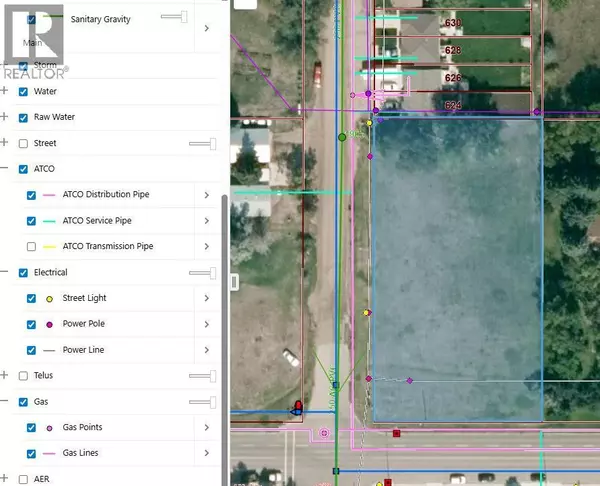Select the Raw Water layer label
Viewport: 600px width, 486px height.
pos(55,117)
